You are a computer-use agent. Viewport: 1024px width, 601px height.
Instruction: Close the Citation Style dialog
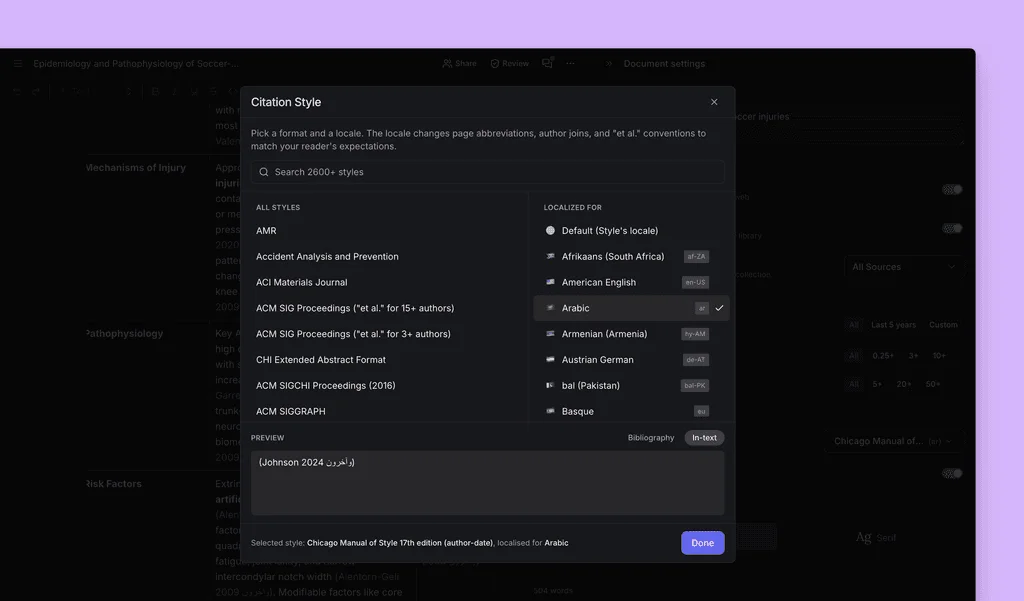click(714, 102)
